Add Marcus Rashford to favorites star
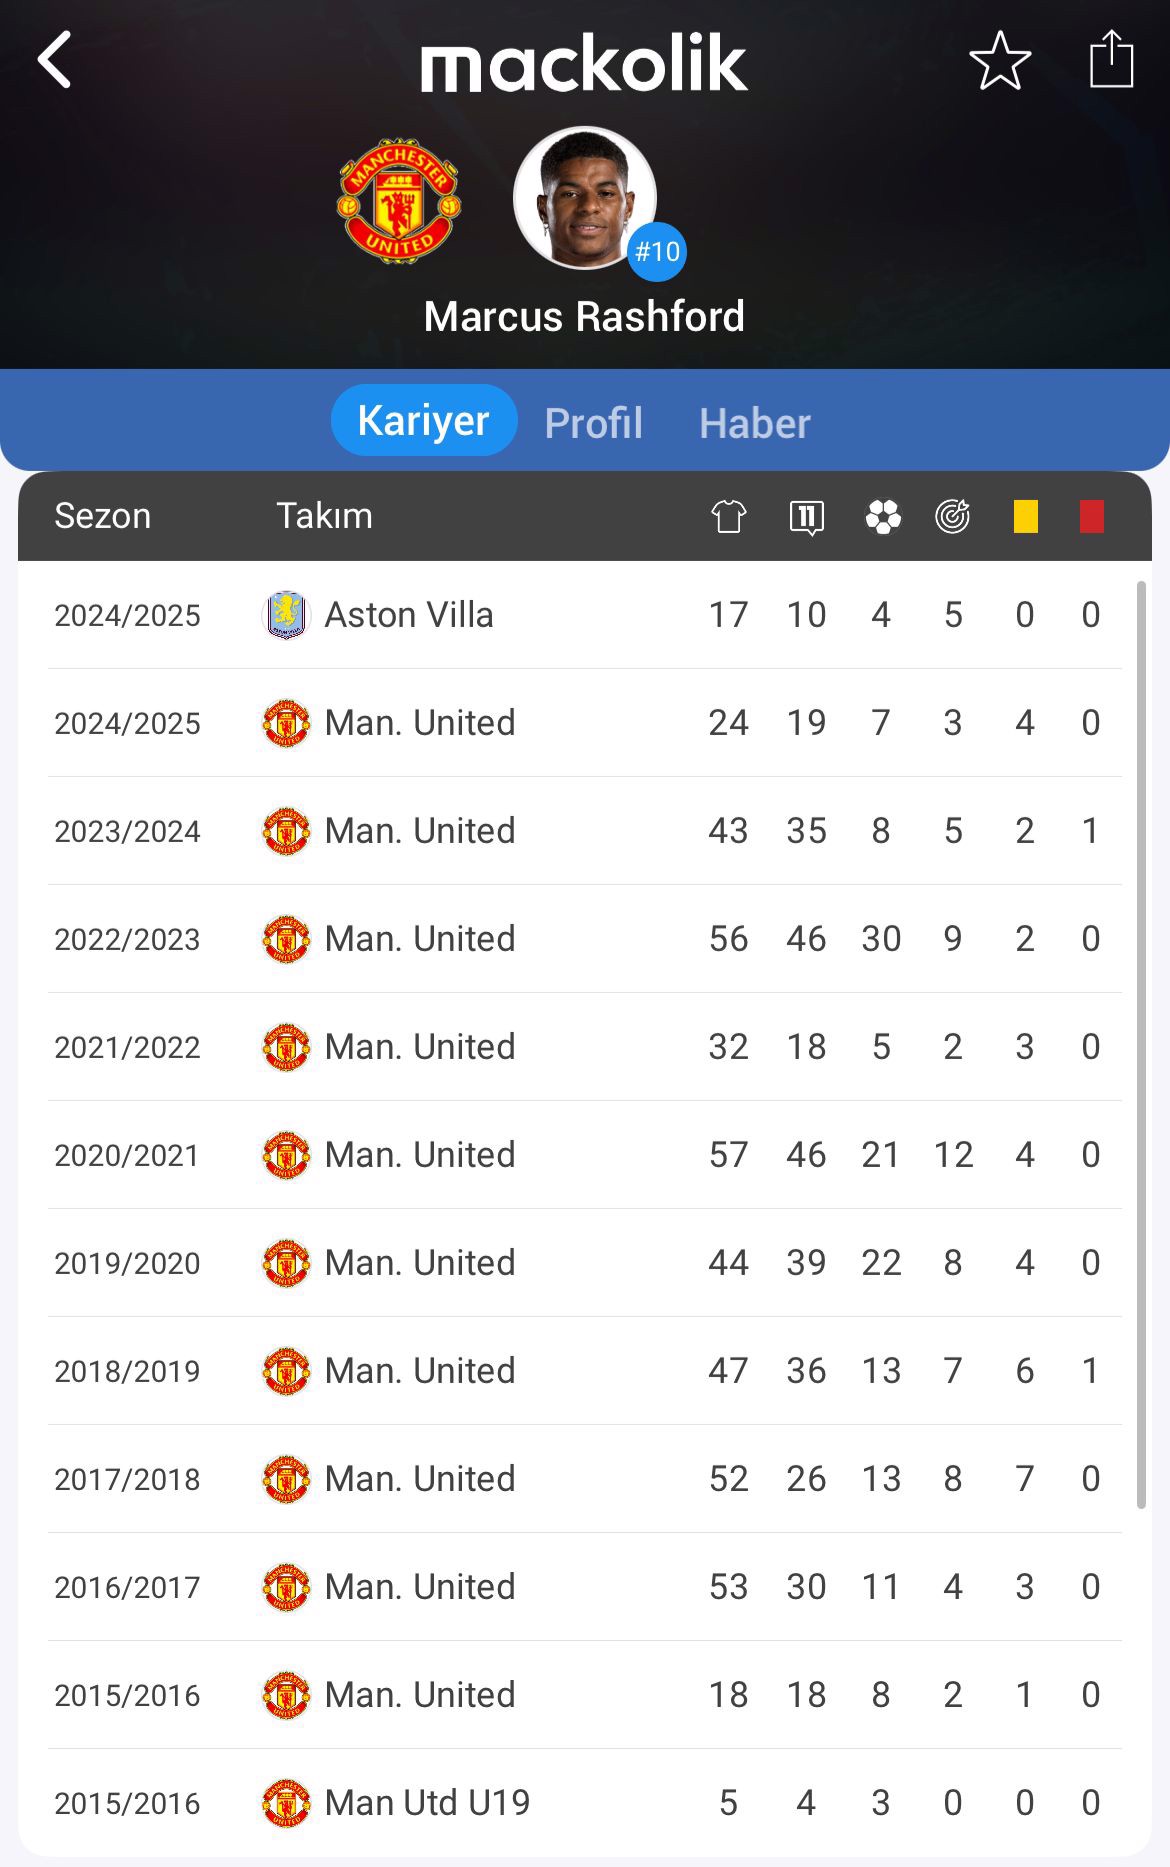Viewport: 1170px width, 1867px height. (1000, 61)
